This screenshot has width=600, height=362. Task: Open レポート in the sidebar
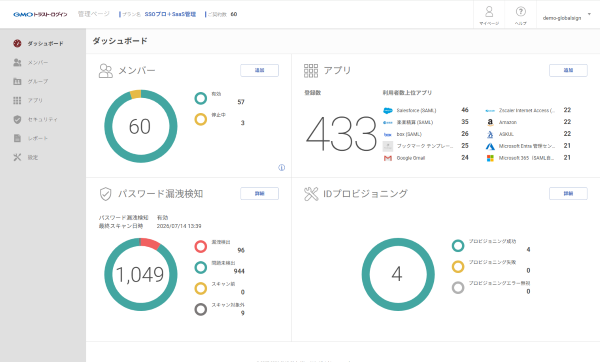38,138
